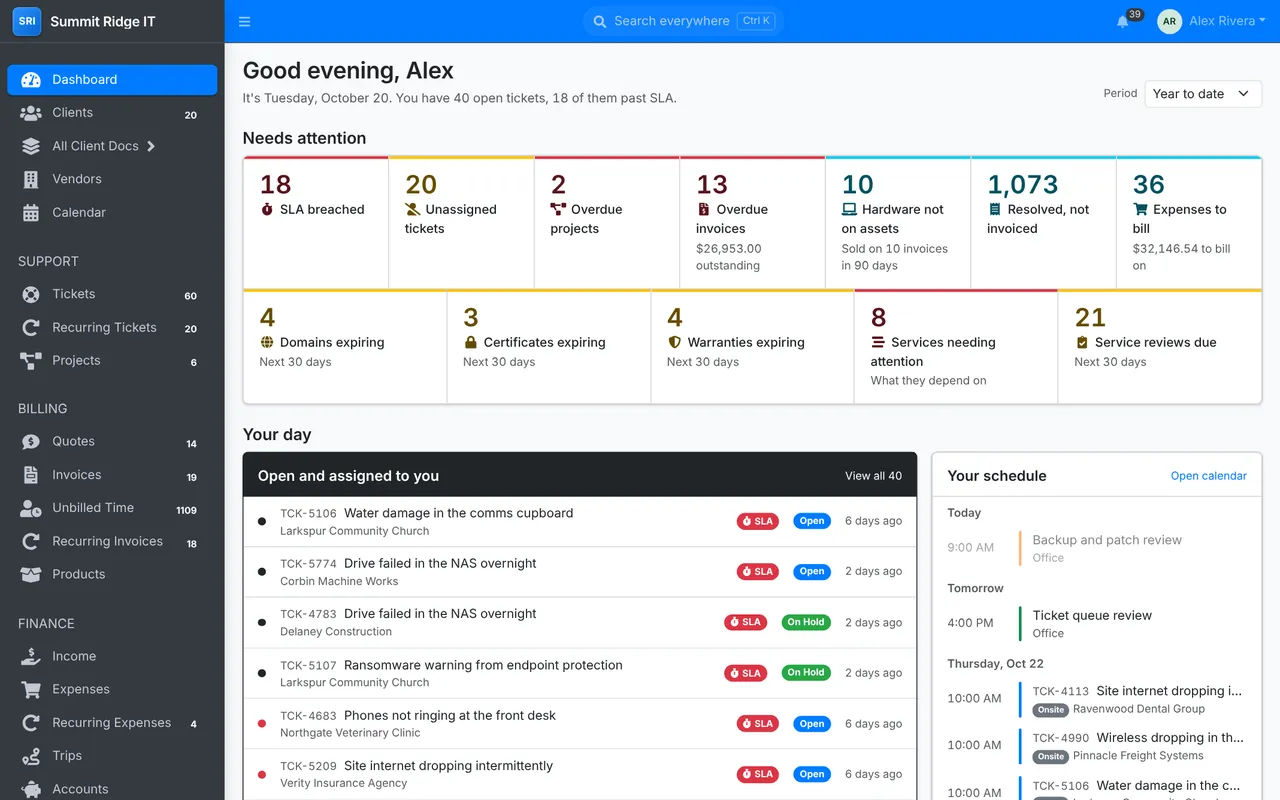Open ticket TCK-5774 for Corbin Machine Works
The height and width of the screenshot is (800, 1280).
[580, 572]
